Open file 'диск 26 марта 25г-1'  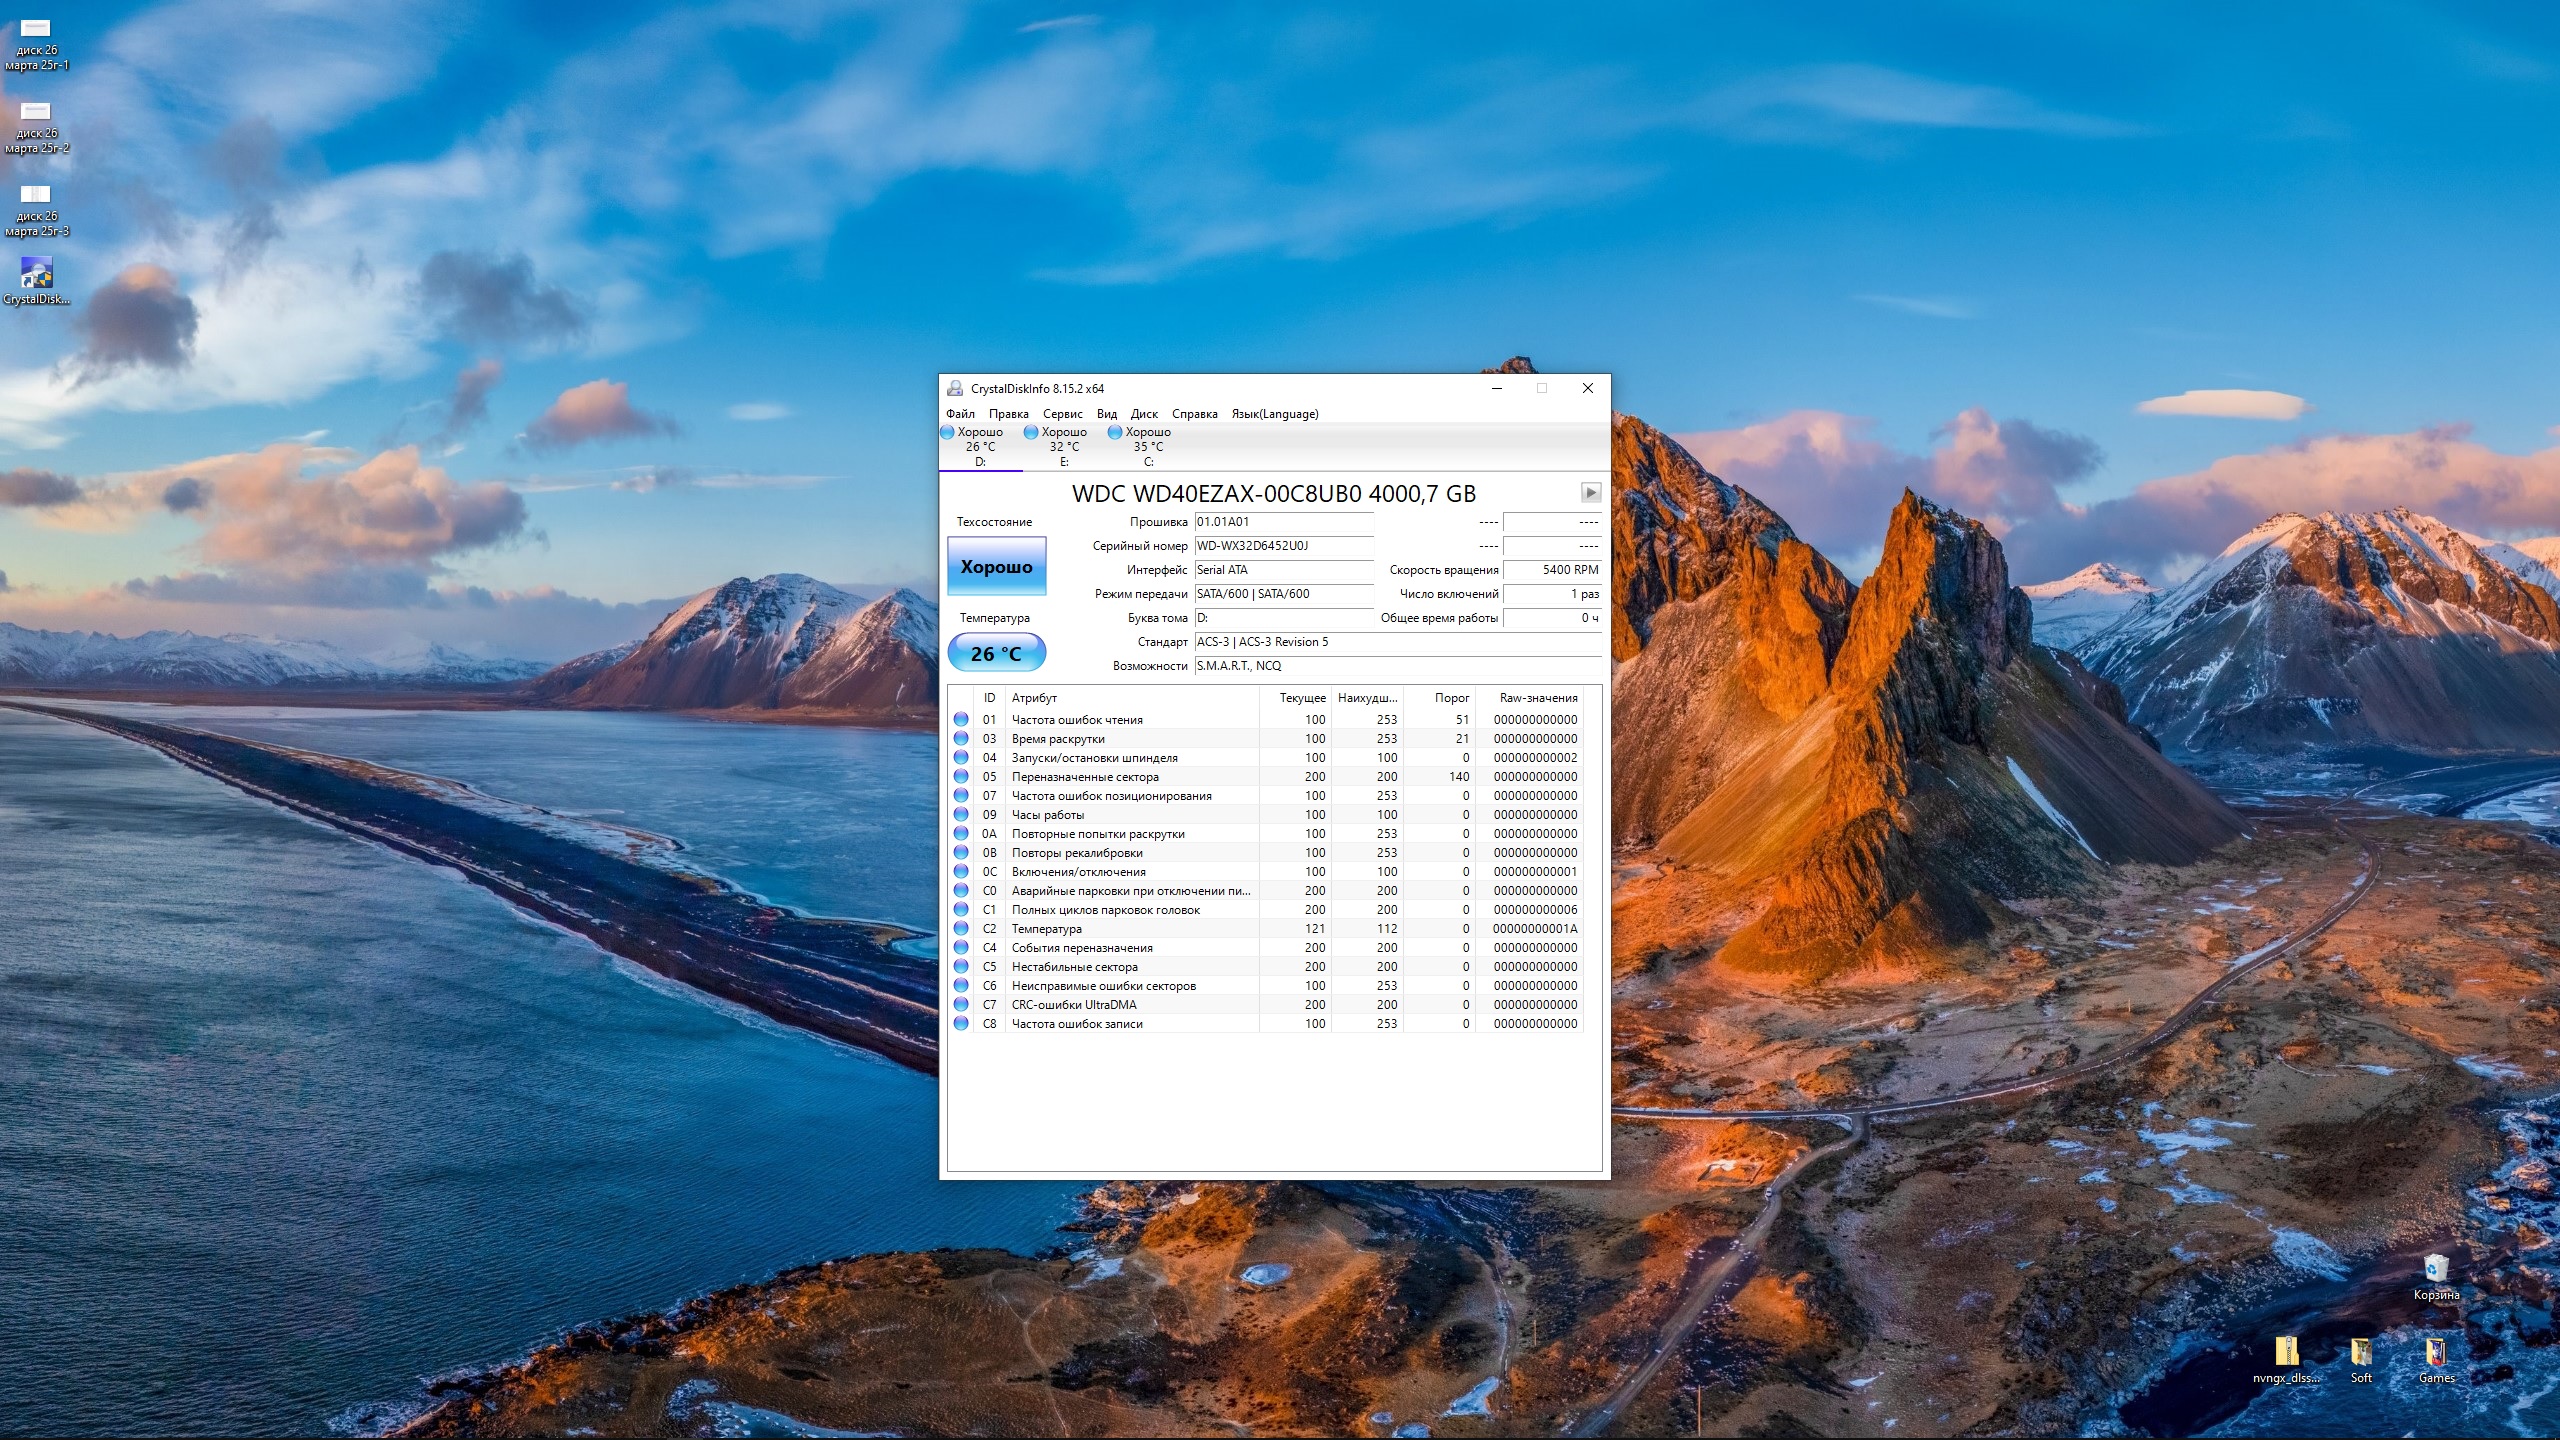pos(36,30)
